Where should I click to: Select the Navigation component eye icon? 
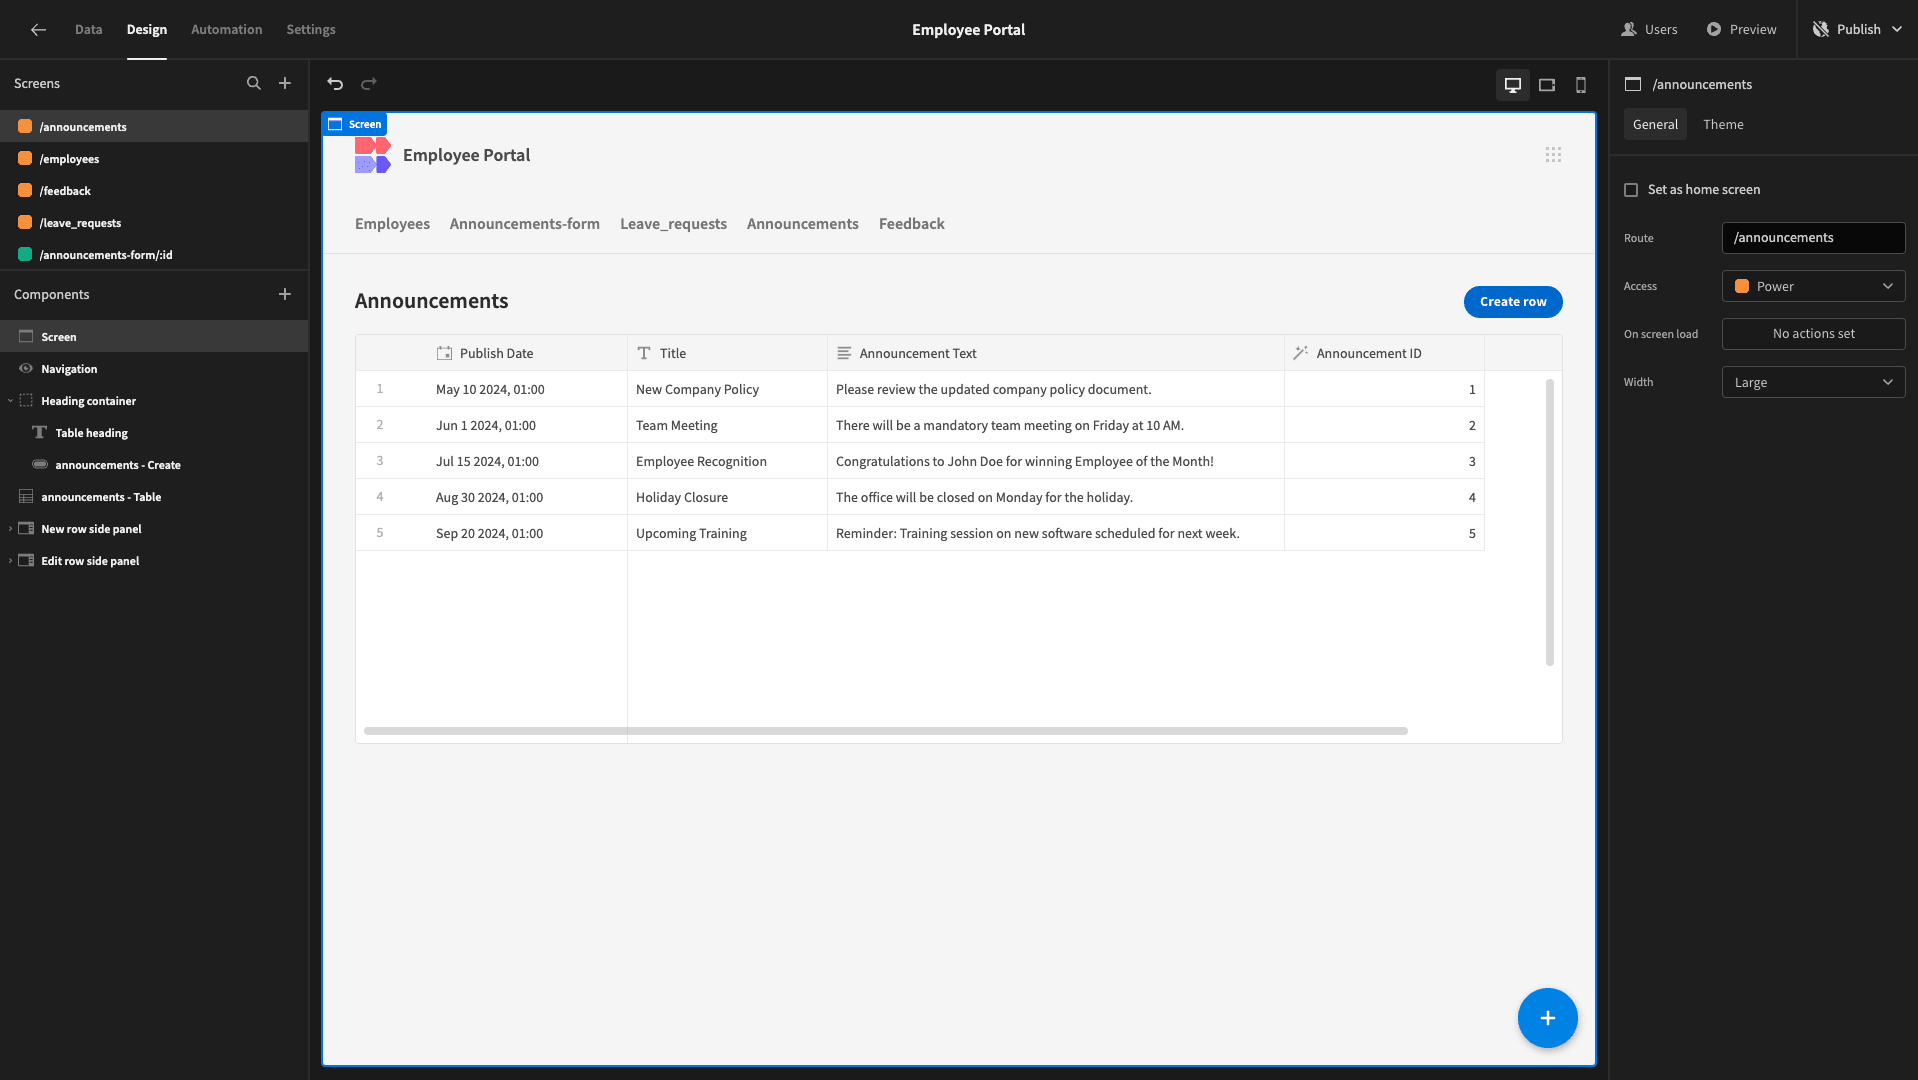coord(26,369)
